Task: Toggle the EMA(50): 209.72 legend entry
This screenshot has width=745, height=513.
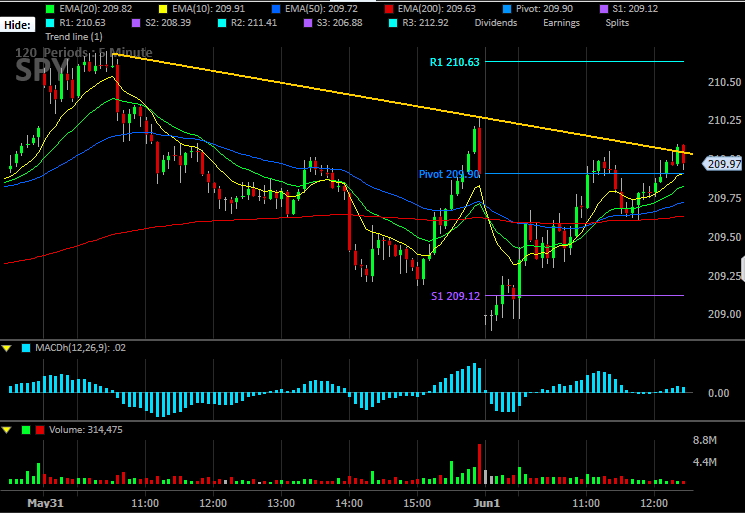Action: click(x=321, y=9)
